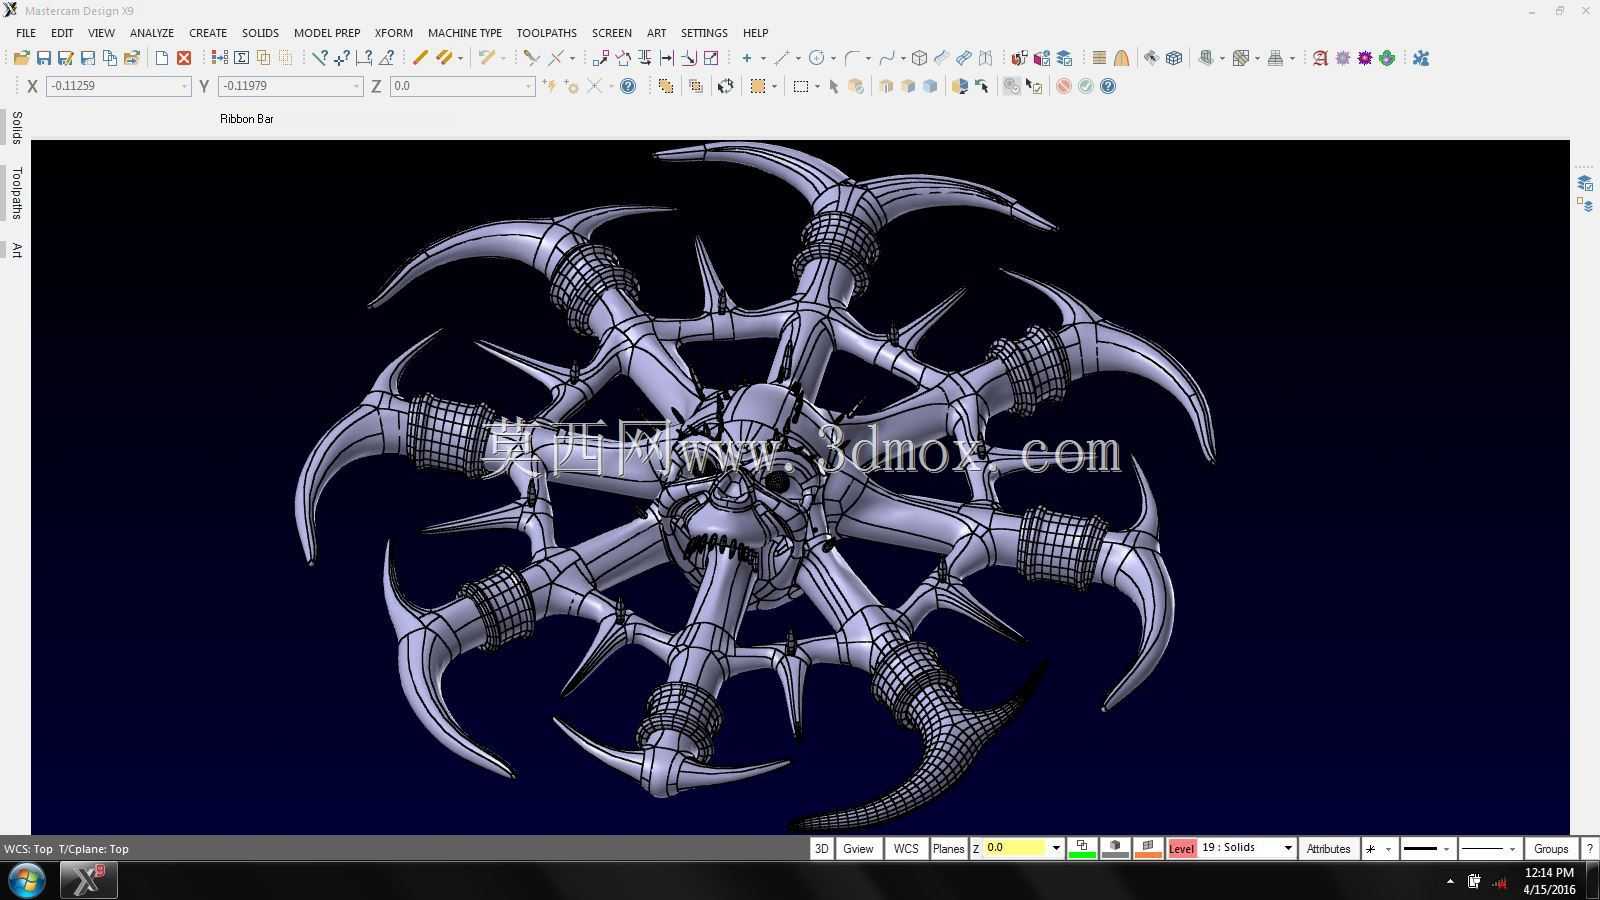Image resolution: width=1600 pixels, height=900 pixels.
Task: Click the Planes button
Action: [948, 848]
